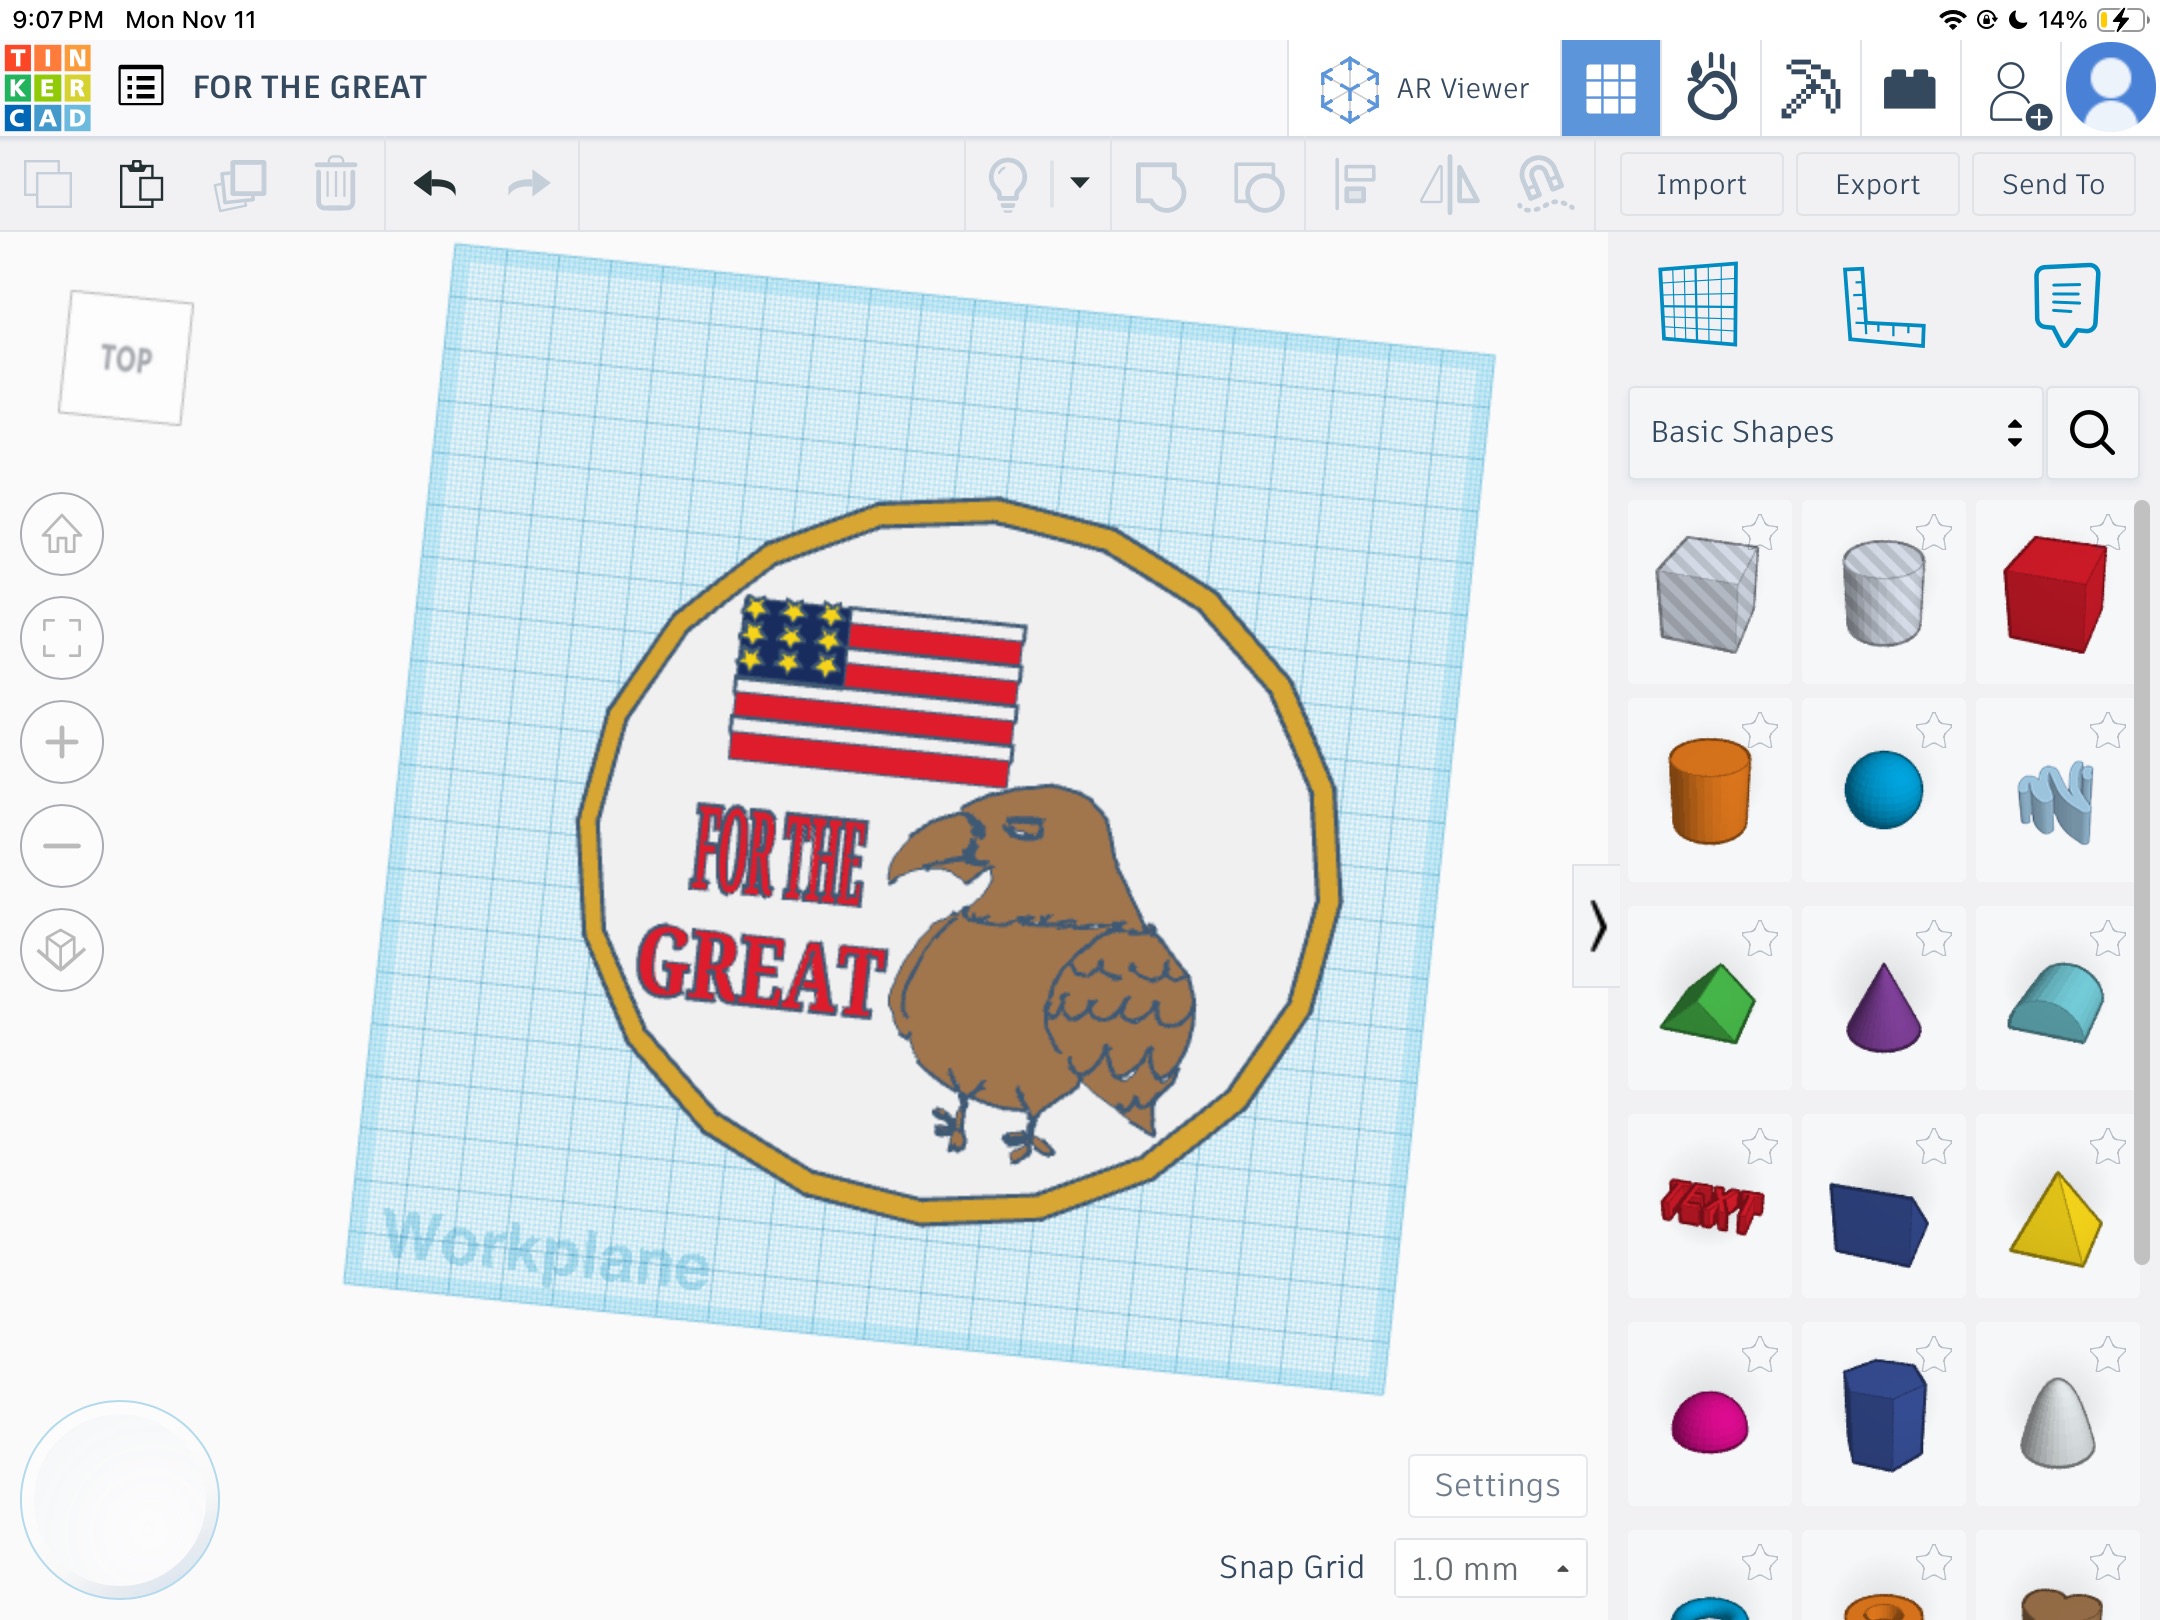2160x1620 pixels.
Task: Collapse the shapes panel chevron
Action: [x=1597, y=926]
